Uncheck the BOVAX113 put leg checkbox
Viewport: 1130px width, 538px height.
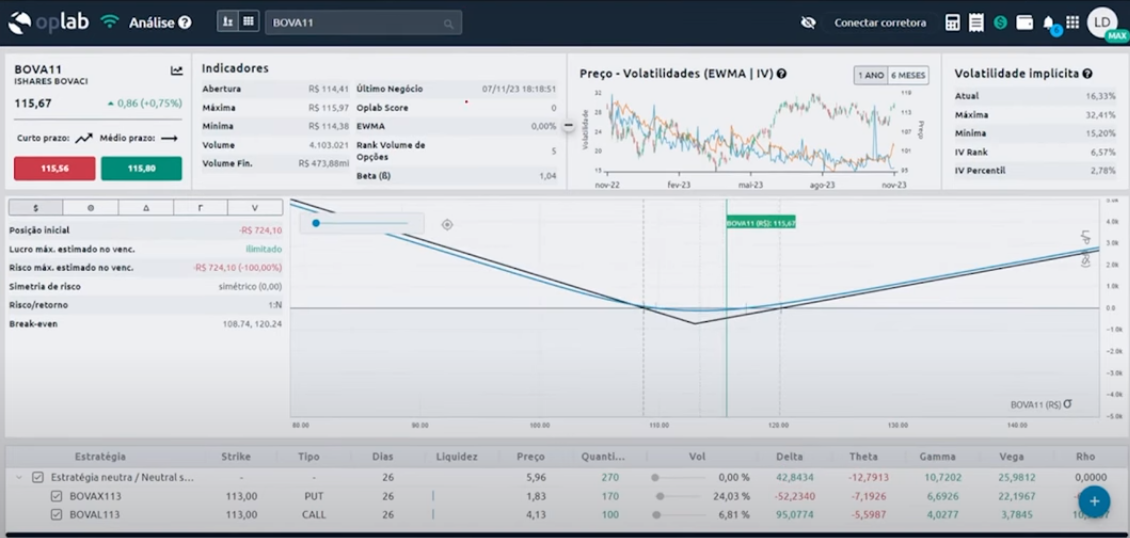(57, 496)
